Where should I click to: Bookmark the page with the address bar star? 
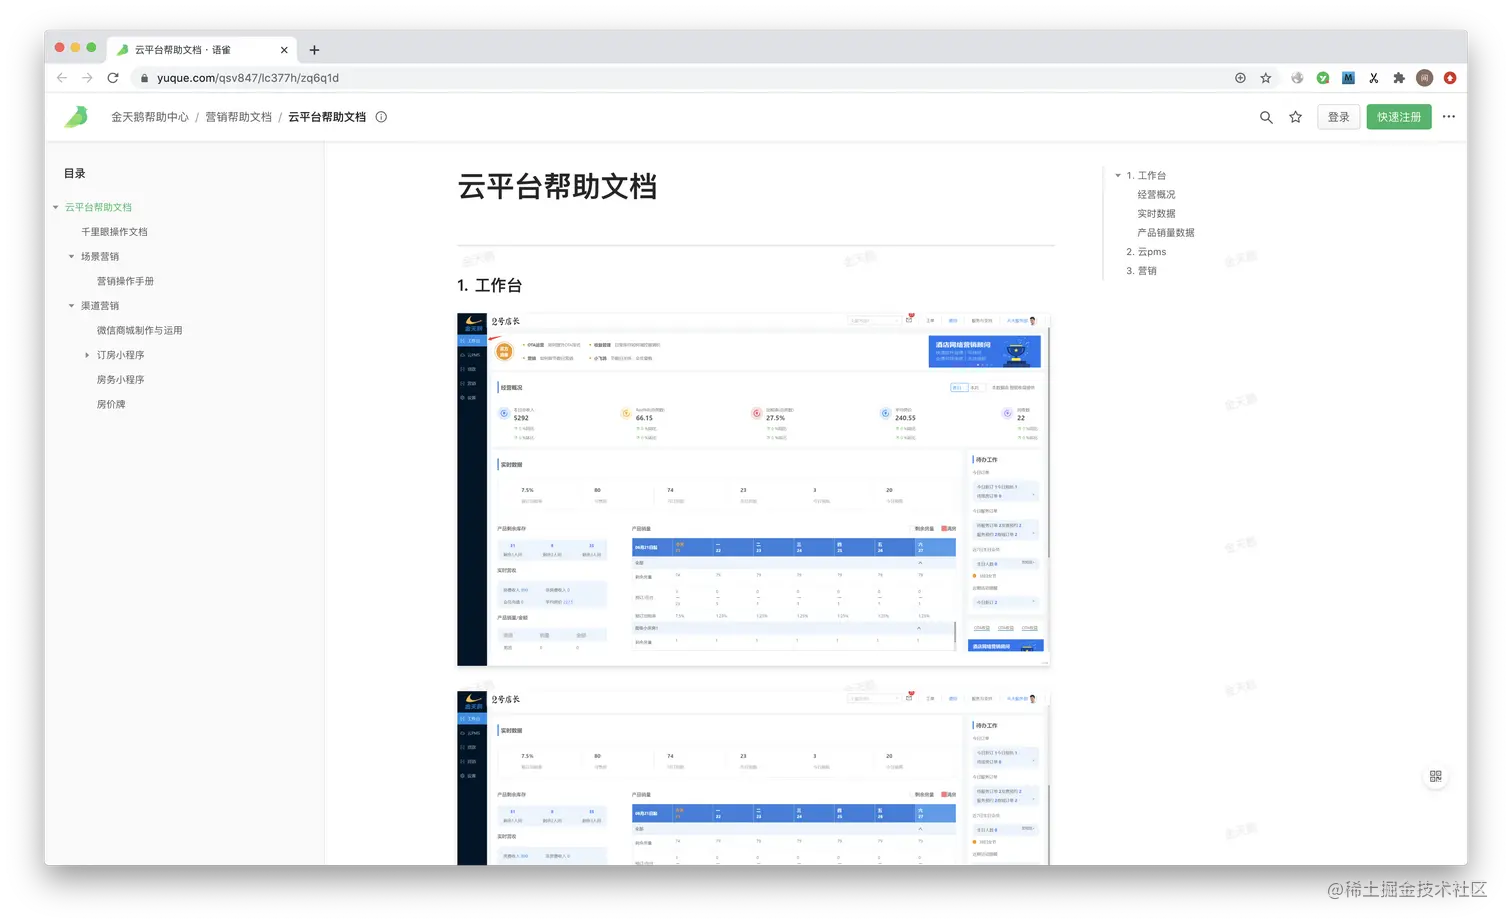[x=1266, y=78]
